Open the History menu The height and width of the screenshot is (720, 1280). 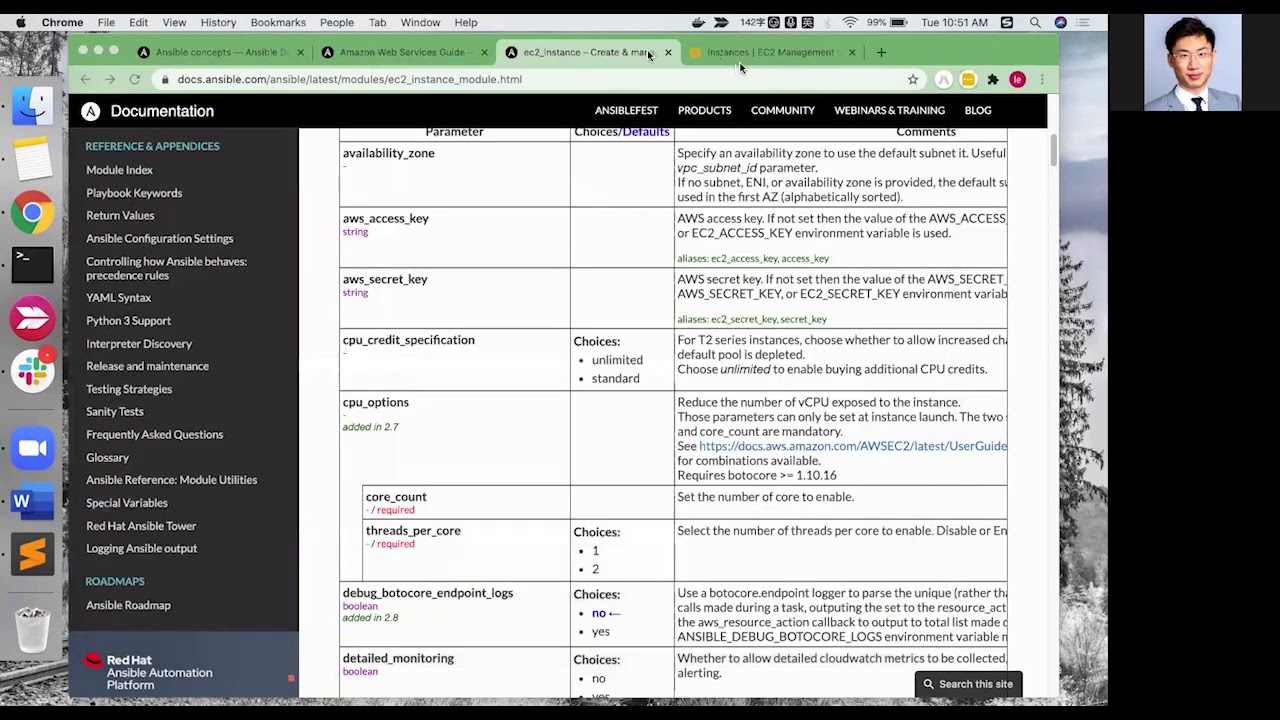coord(218,22)
